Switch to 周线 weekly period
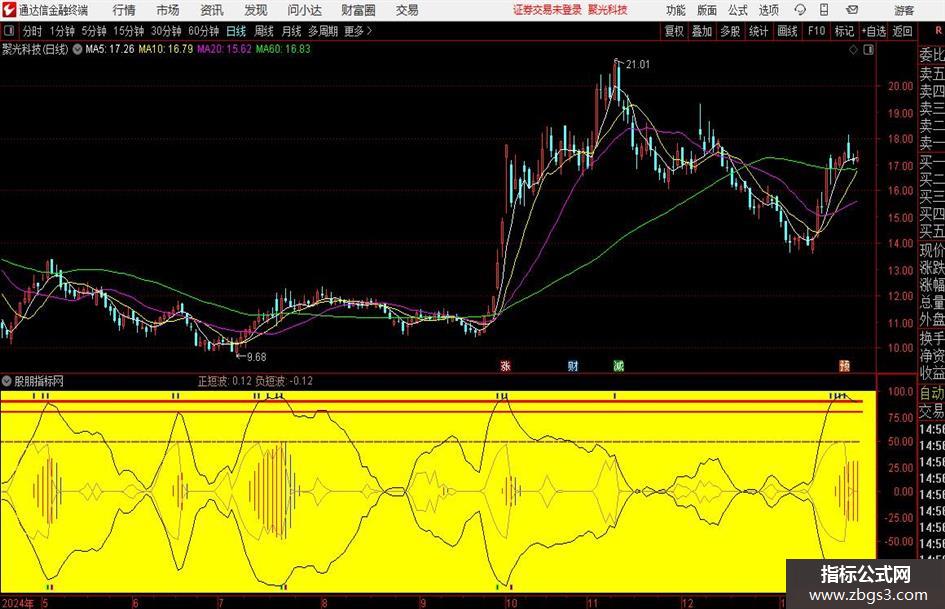The height and width of the screenshot is (609, 945). [x=264, y=31]
